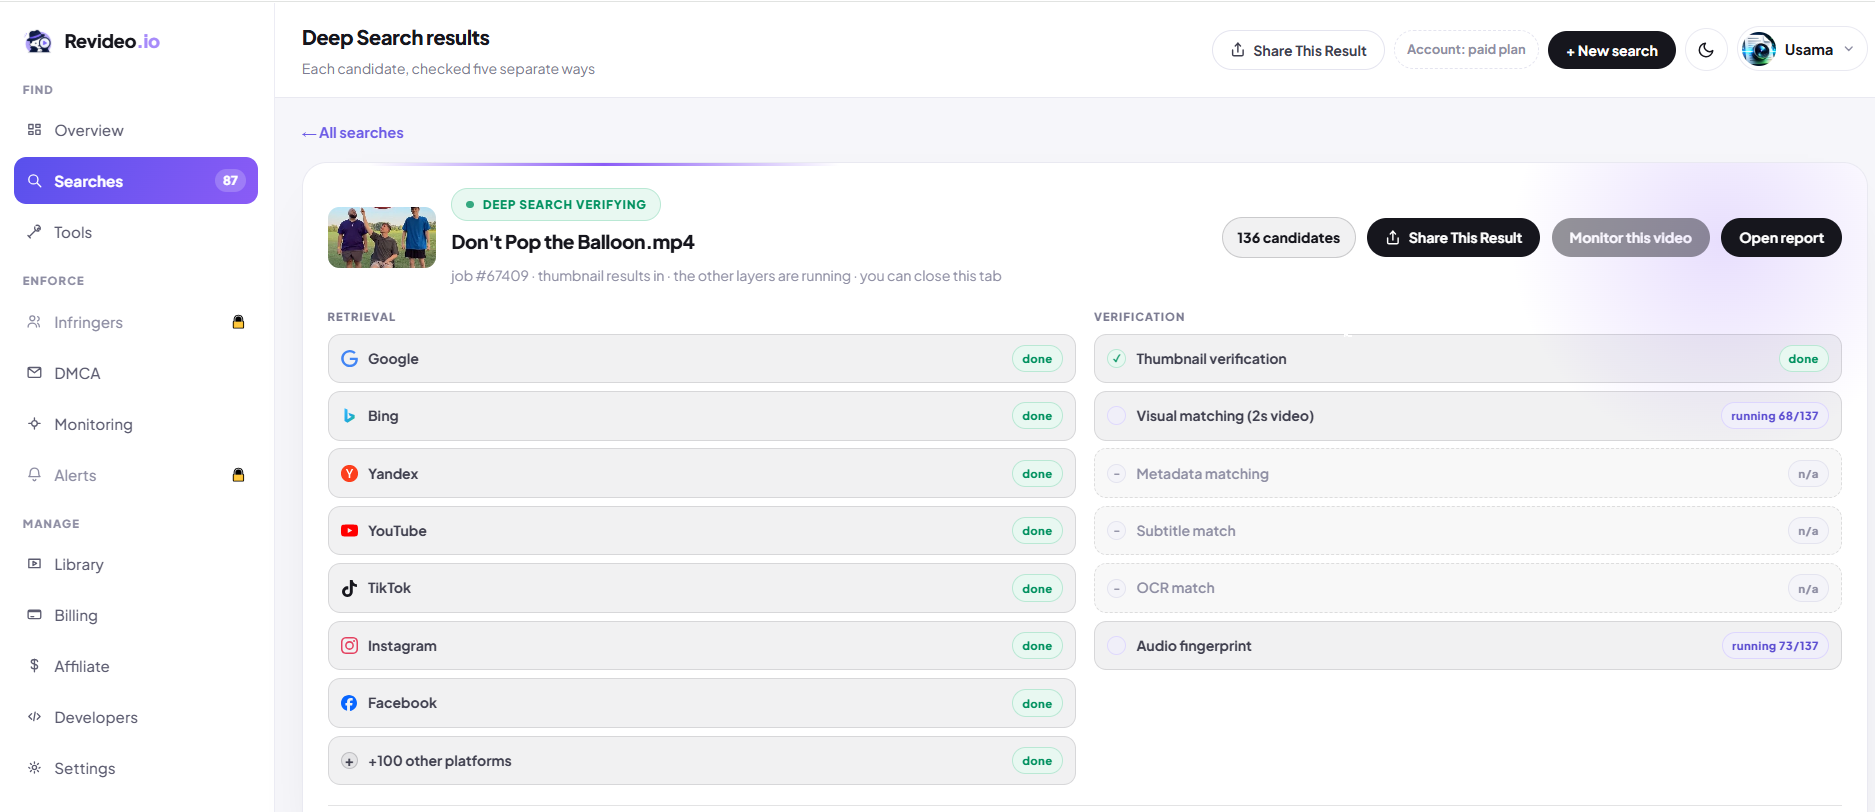Click the done badge for Thumbnail verification
Image resolution: width=1875 pixels, height=812 pixels.
coord(1803,359)
